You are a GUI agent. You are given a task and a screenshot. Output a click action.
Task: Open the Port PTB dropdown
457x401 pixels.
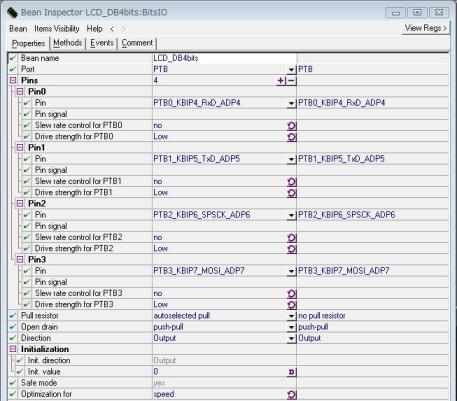[x=291, y=70]
